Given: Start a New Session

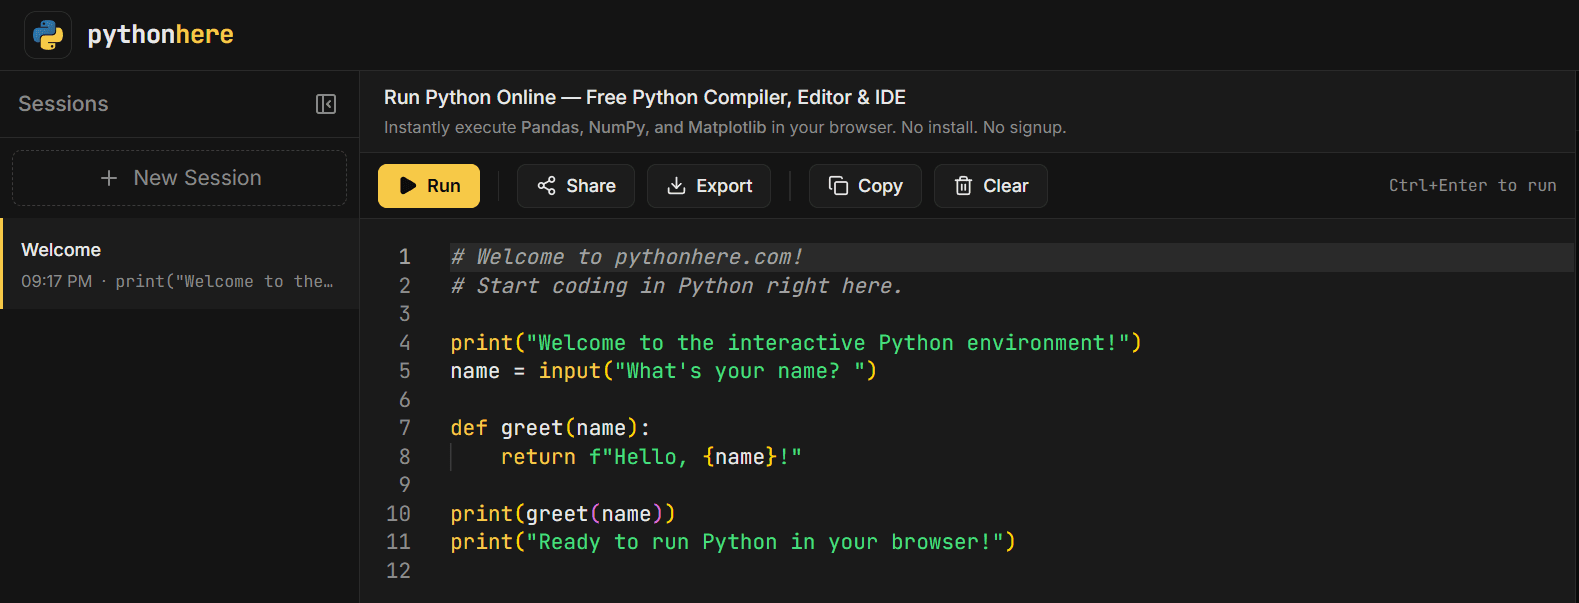Looking at the screenshot, I should (180, 178).
